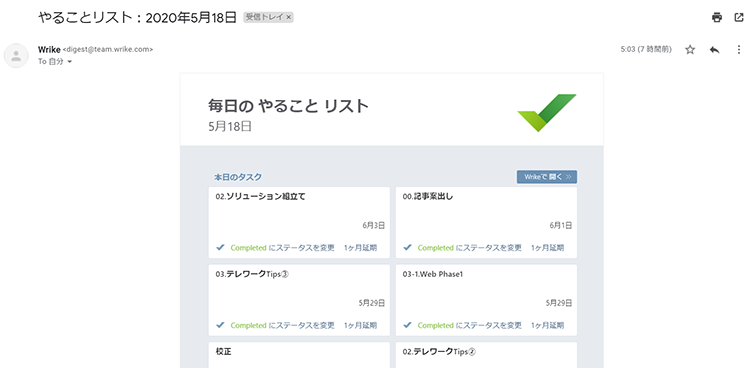Screen dimensions: 750x368
Task: Click the 6月1日 due date
Action: tap(561, 225)
